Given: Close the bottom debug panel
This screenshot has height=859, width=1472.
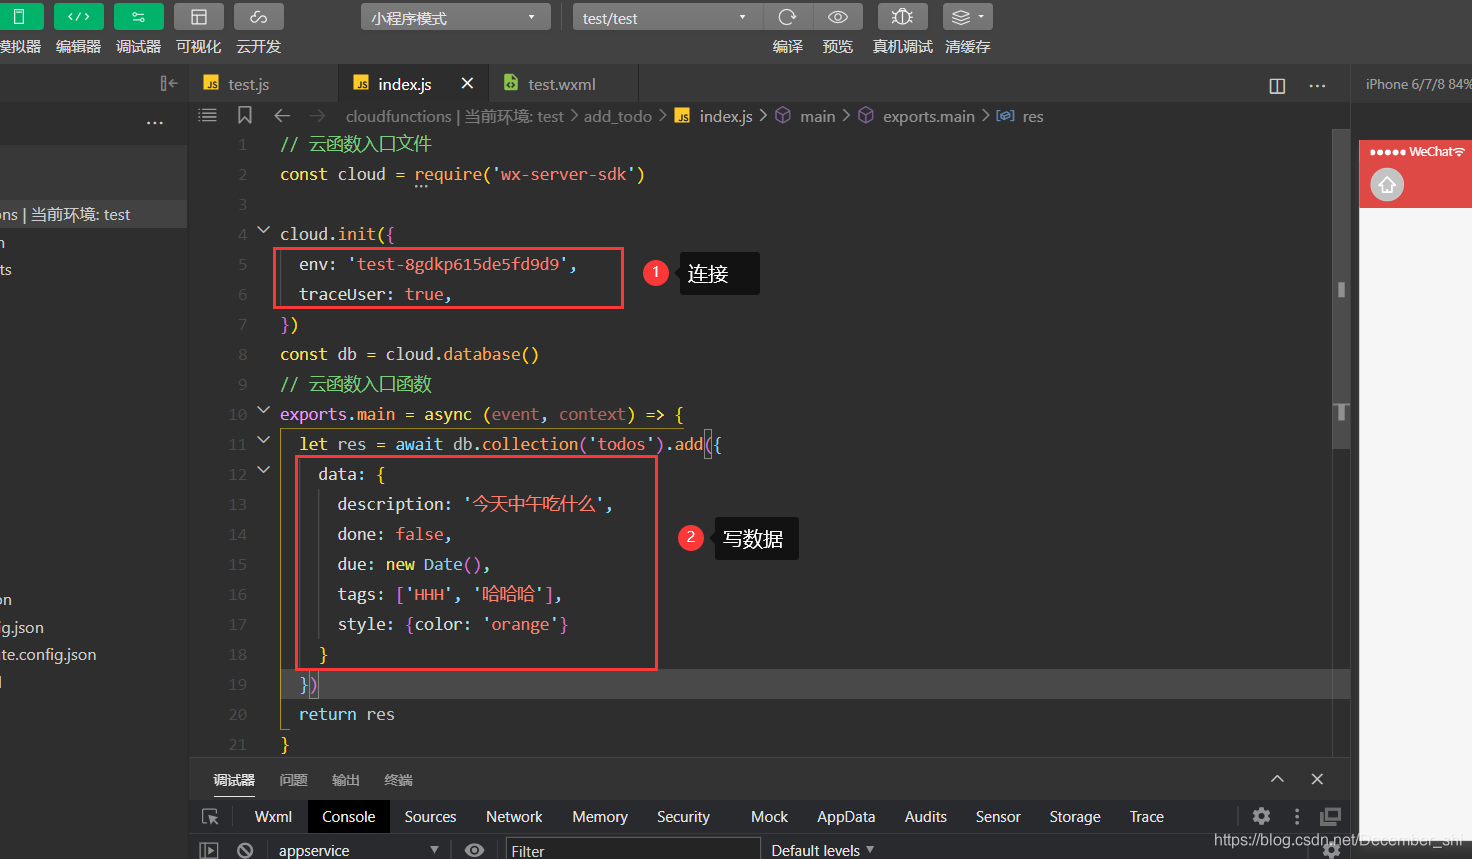Looking at the screenshot, I should [1317, 779].
